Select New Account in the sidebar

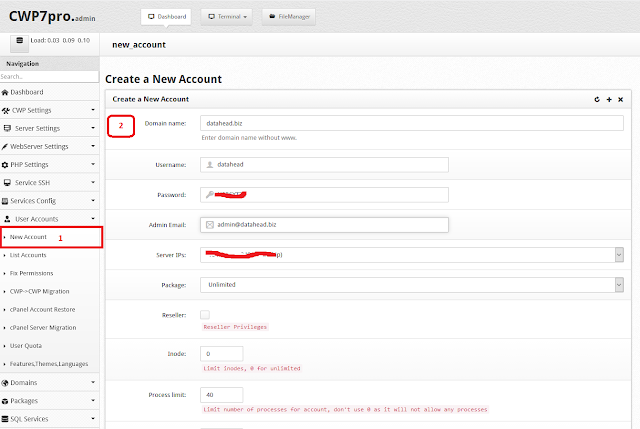[51, 237]
